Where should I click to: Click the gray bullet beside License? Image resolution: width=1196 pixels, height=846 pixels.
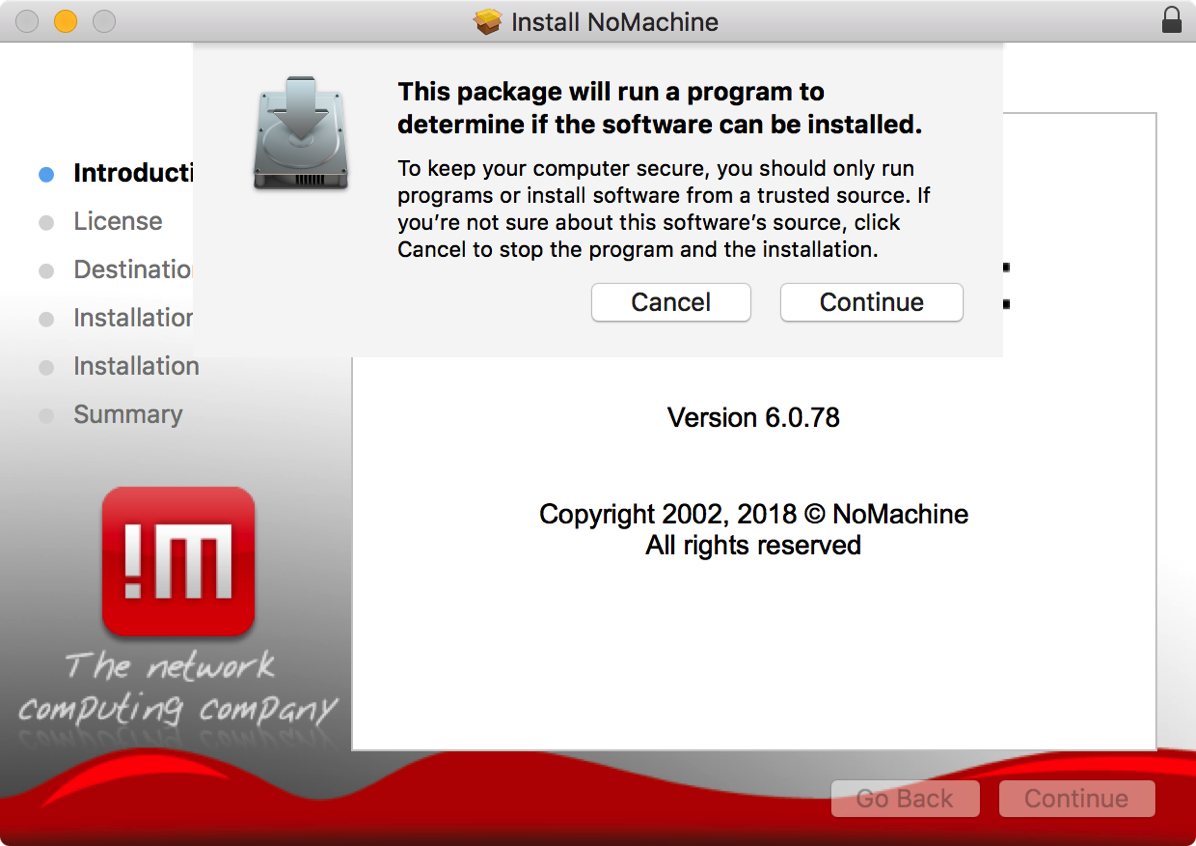pos(47,223)
